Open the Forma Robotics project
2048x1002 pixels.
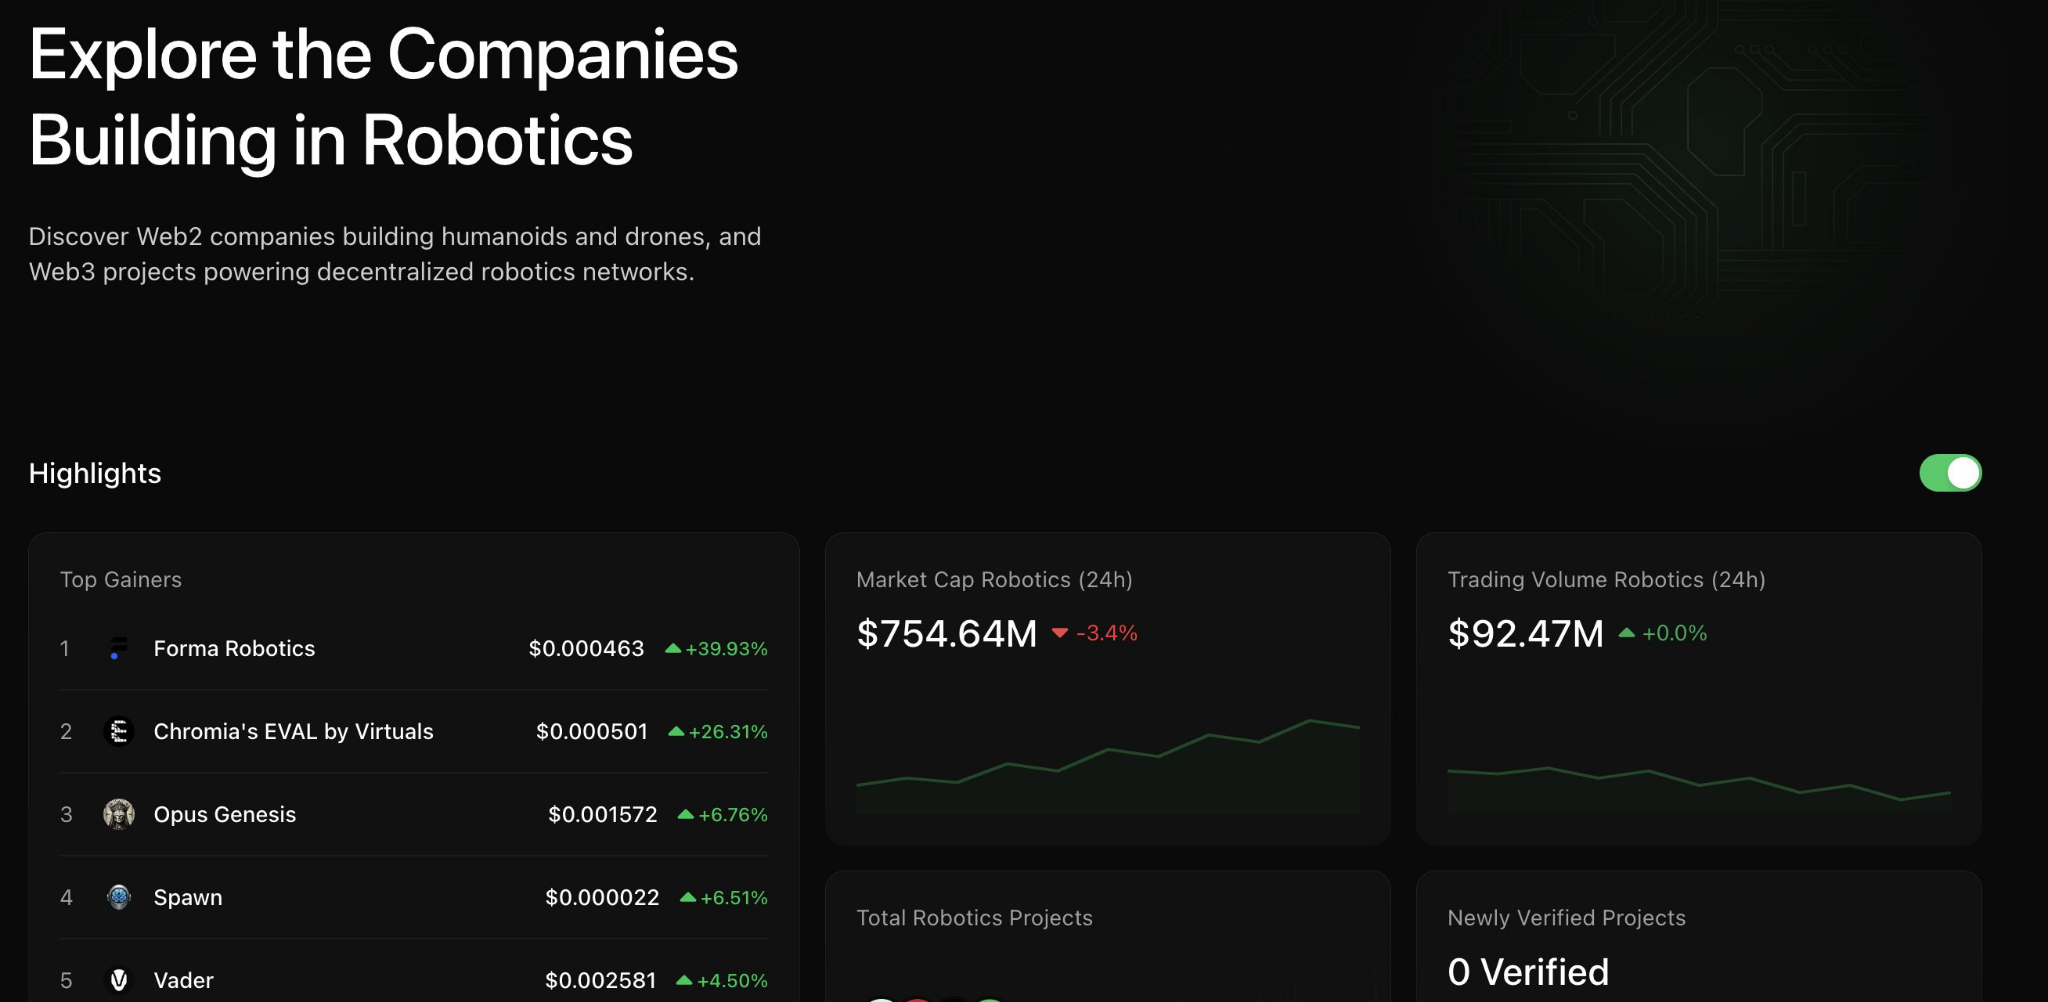[x=234, y=648]
